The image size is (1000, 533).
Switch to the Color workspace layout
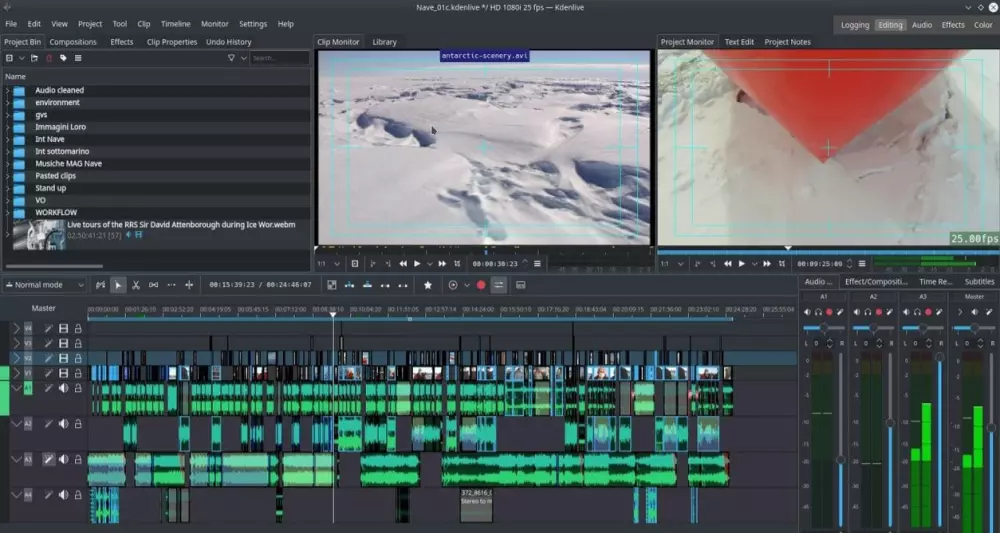pyautogui.click(x=983, y=25)
